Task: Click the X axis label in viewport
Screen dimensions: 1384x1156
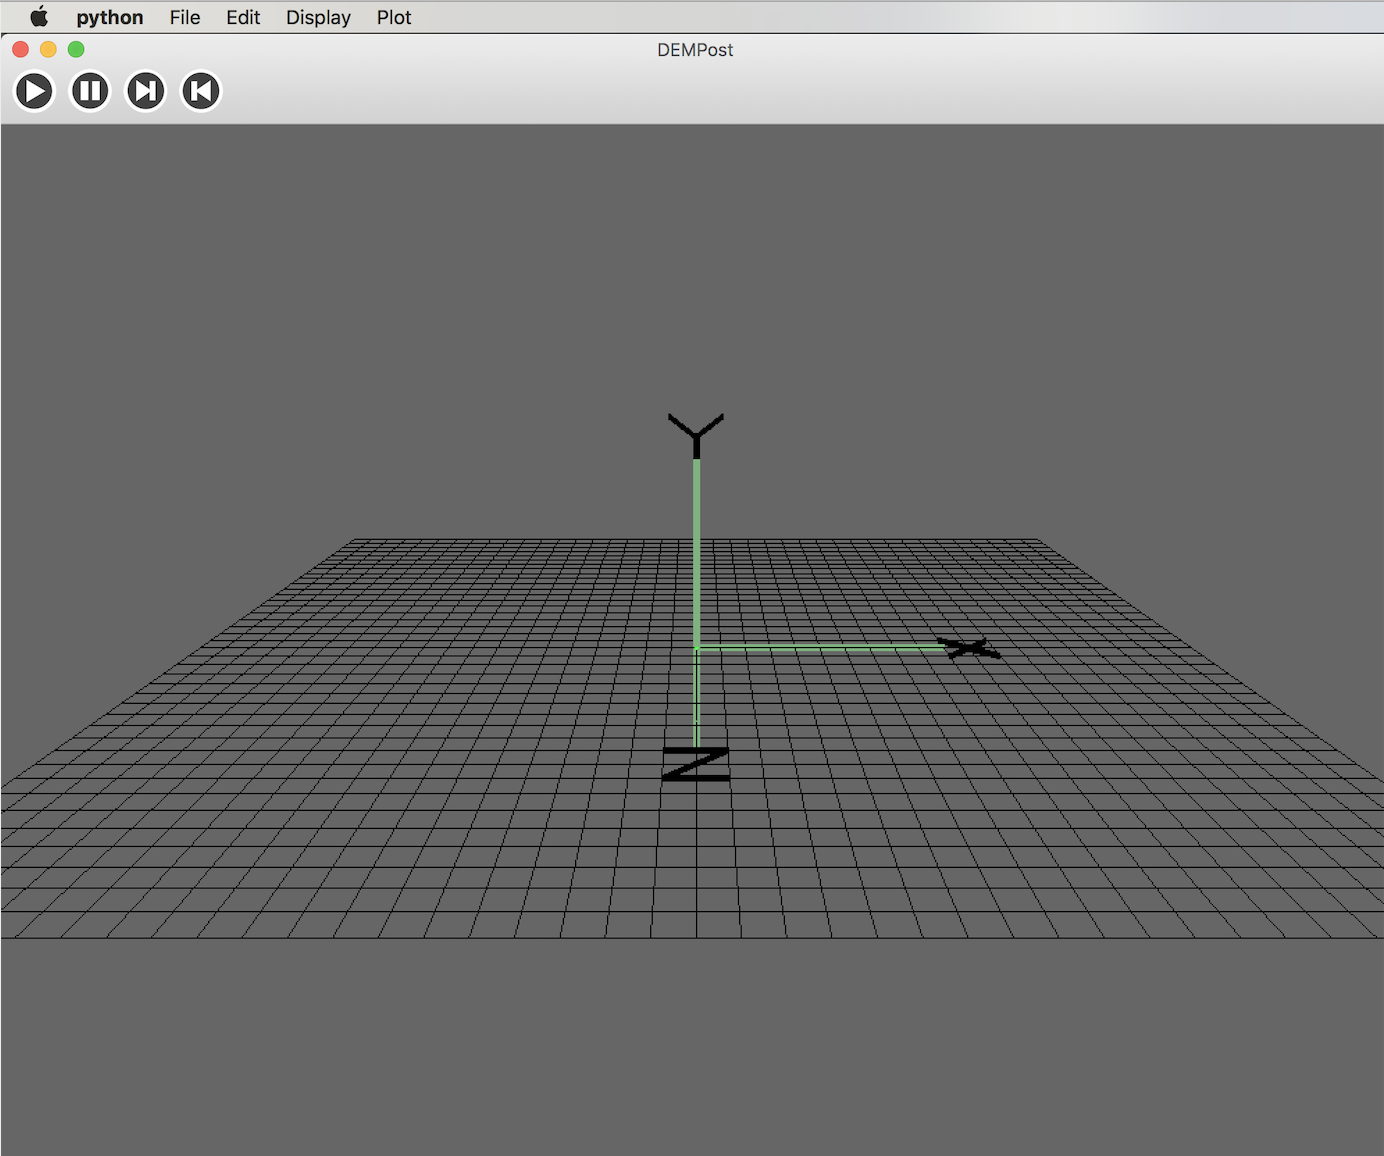Action: [x=969, y=648]
